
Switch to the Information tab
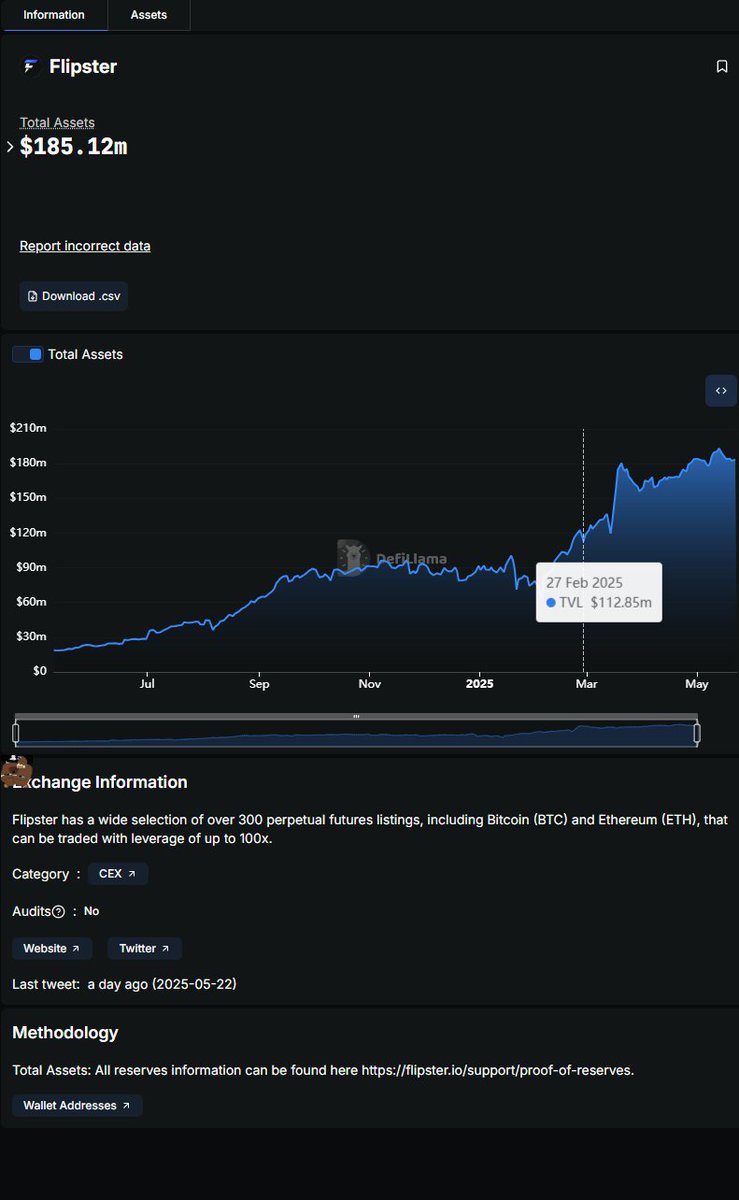[54, 15]
